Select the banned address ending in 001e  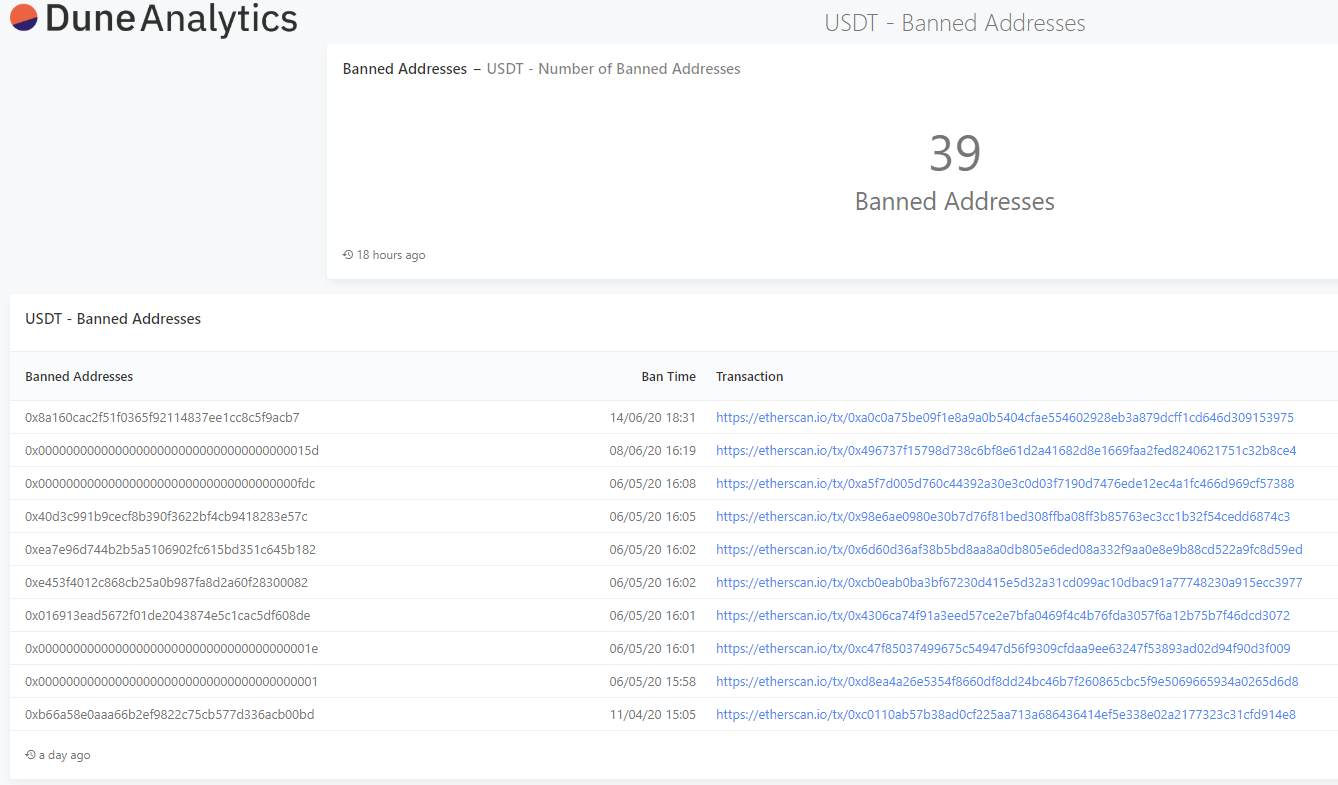[172, 649]
